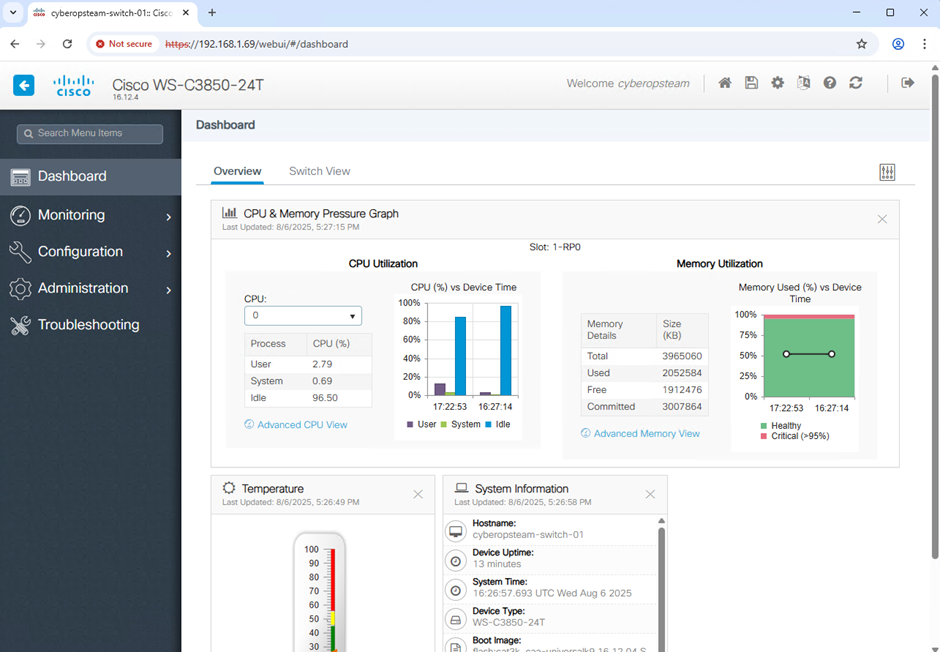Viewport: 940px width, 652px height.
Task: Close the Temperature panel
Action: coord(418,494)
